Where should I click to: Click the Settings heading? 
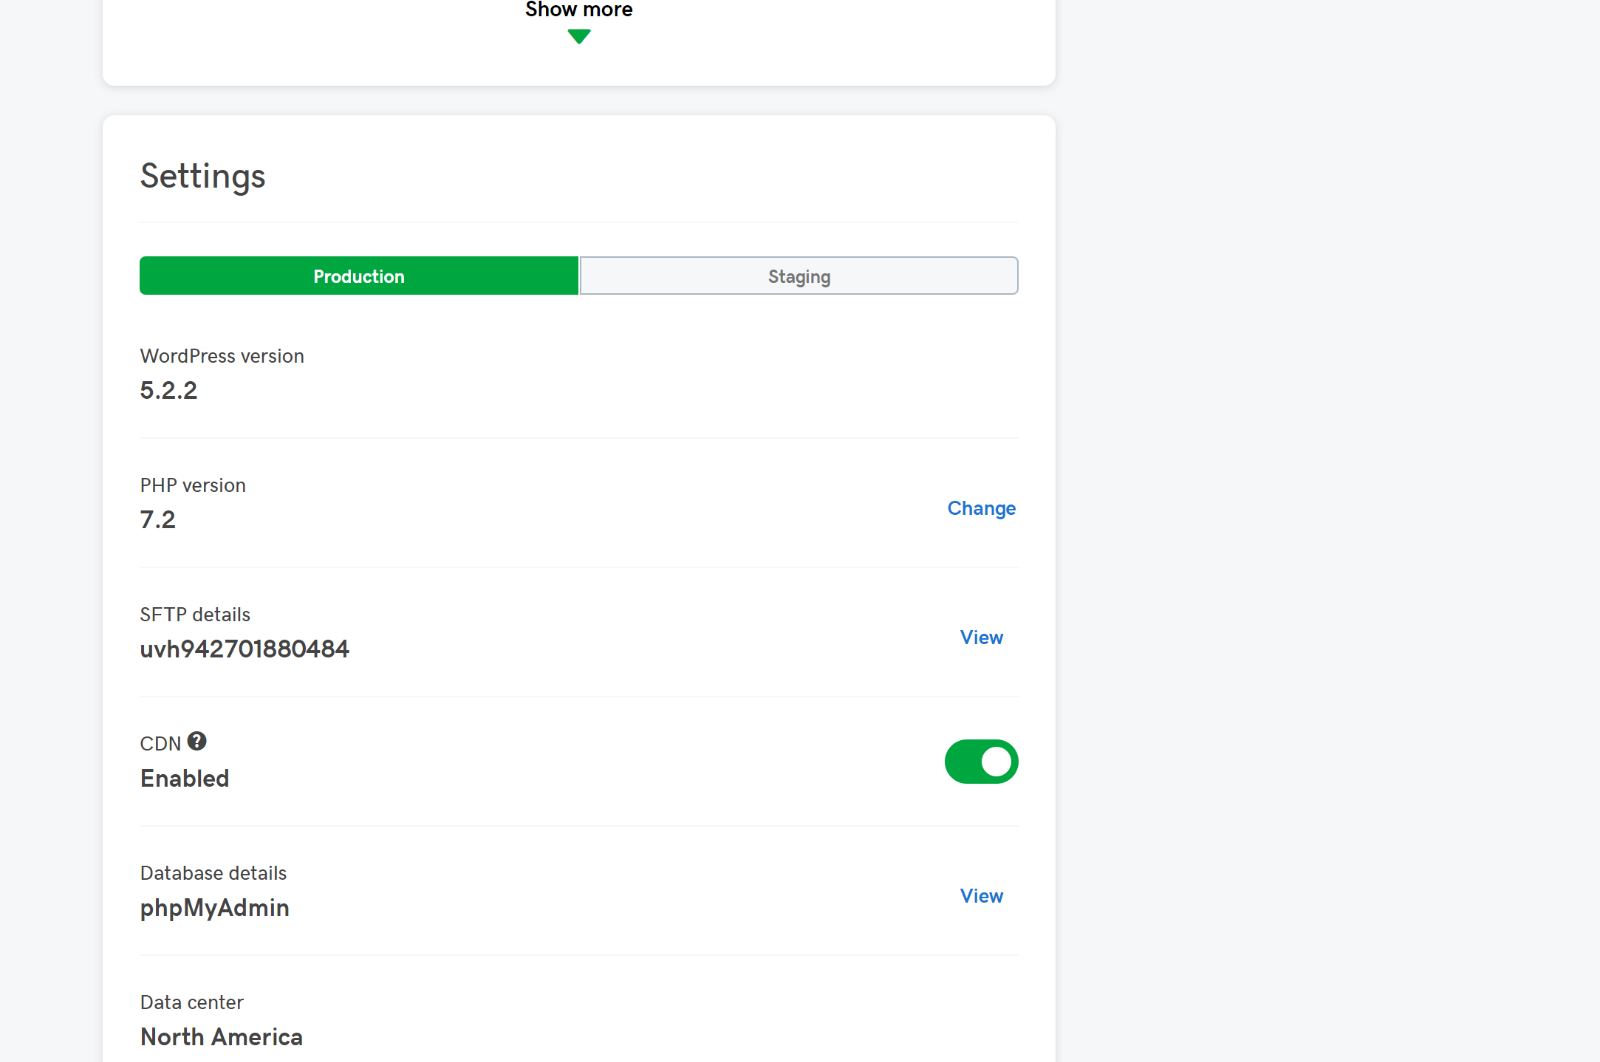(x=203, y=176)
